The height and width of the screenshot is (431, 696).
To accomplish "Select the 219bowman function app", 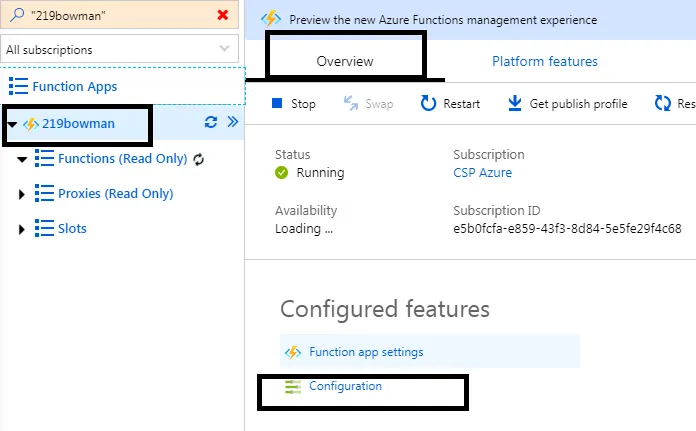I will pos(79,123).
